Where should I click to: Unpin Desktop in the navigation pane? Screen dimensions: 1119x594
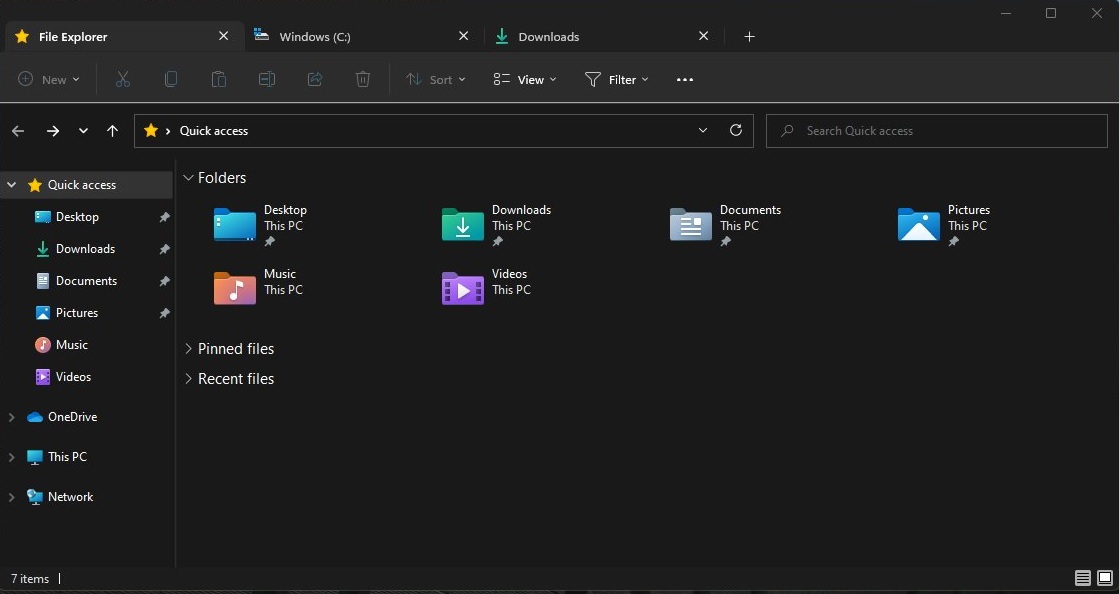point(164,217)
